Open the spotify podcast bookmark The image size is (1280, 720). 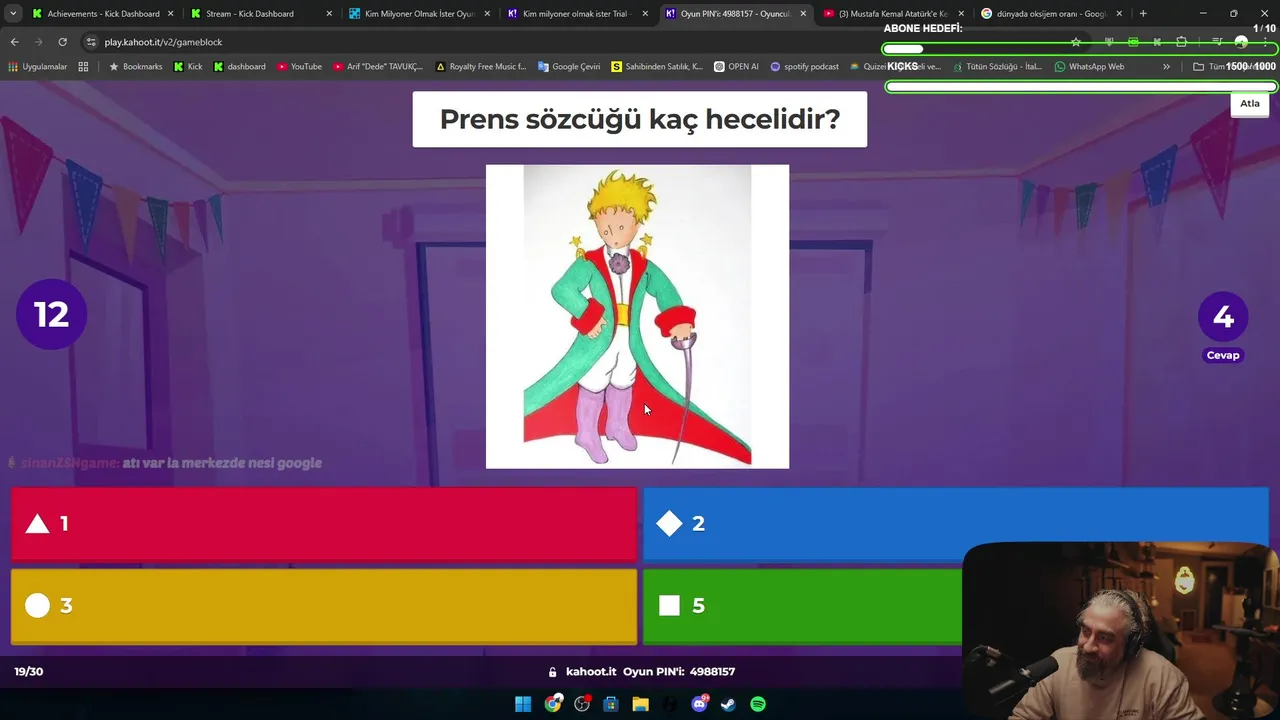tap(804, 67)
